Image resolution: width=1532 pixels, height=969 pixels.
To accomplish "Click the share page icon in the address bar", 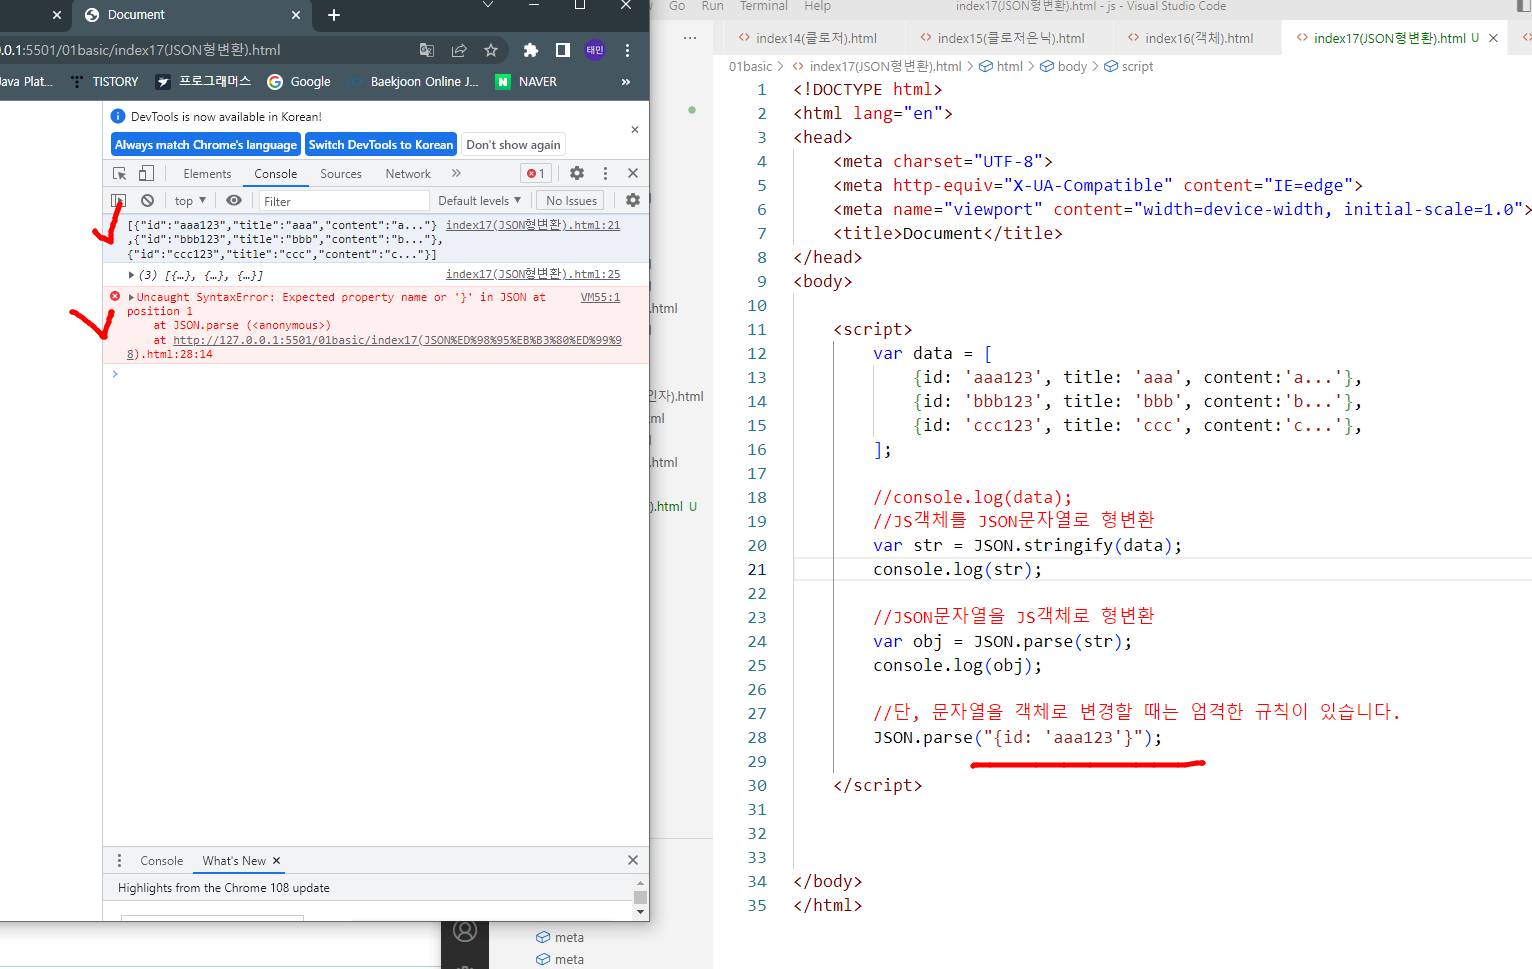I will tap(459, 50).
